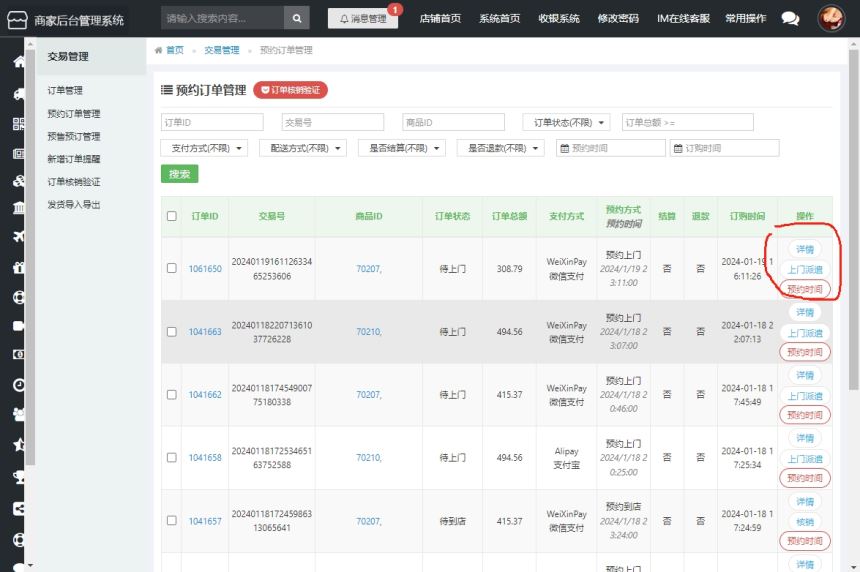Select 发货导入导出 in the sidebar menu

pos(73,205)
